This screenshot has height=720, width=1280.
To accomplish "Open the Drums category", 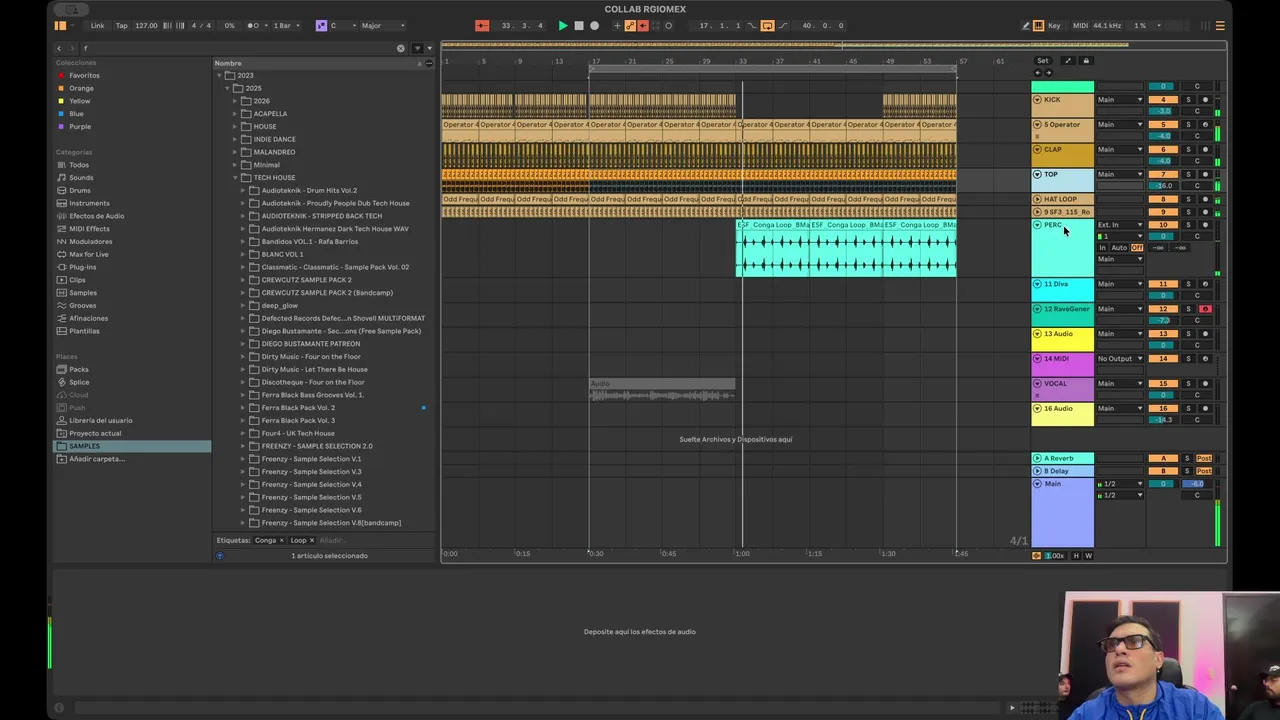I will click(x=80, y=190).
